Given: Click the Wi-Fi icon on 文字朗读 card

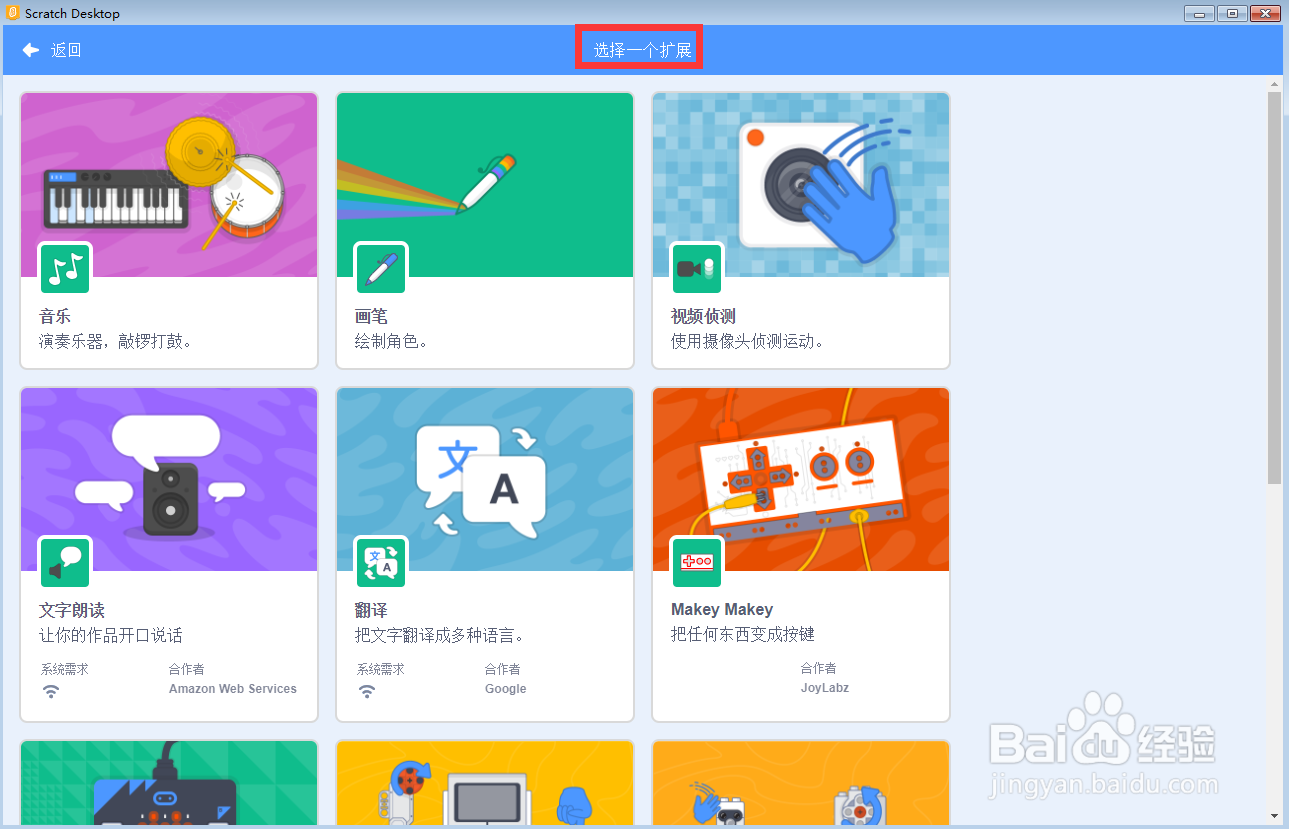Looking at the screenshot, I should click(51, 691).
